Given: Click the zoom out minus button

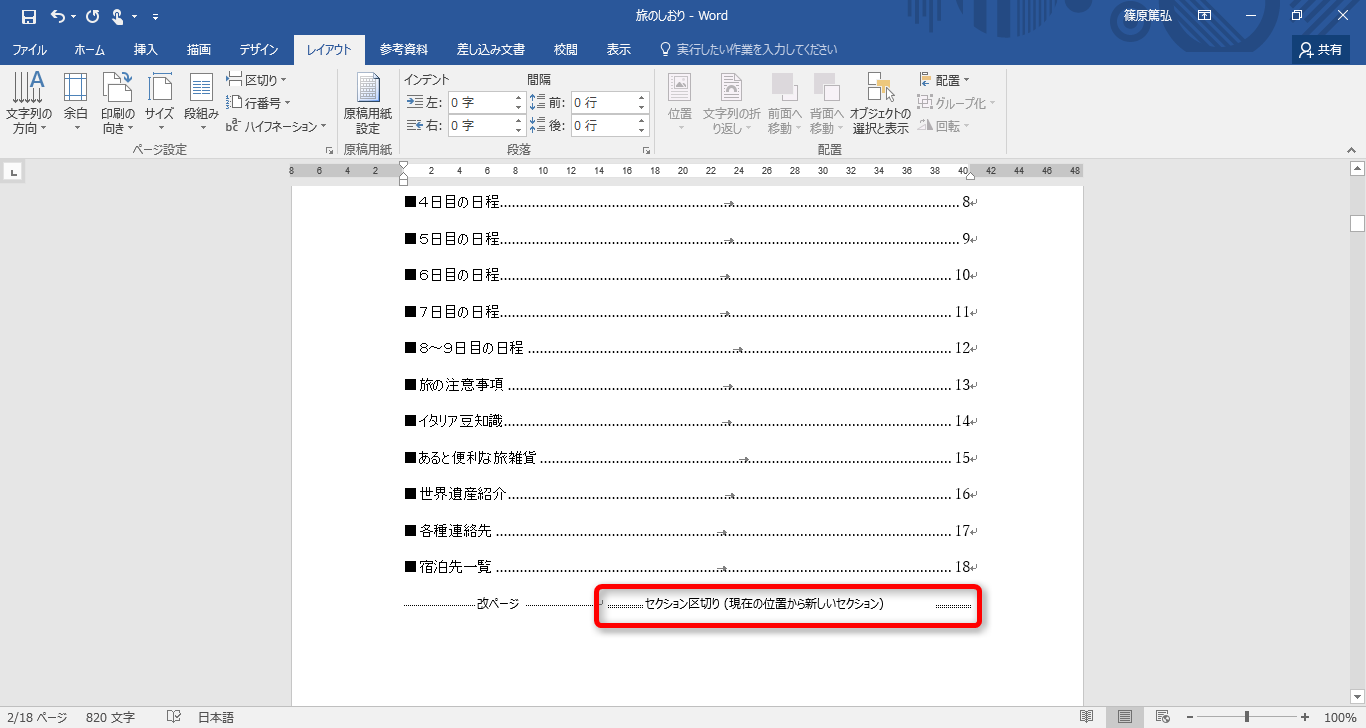Looking at the screenshot, I should click(1189, 717).
